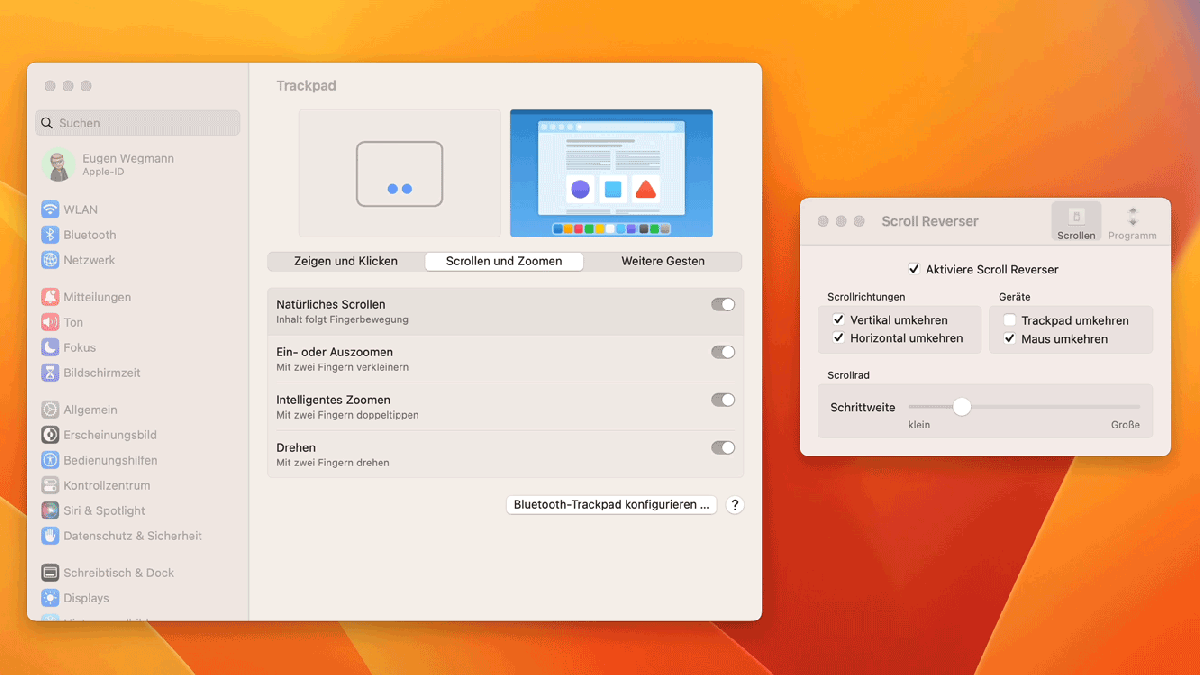Select Datenschutz & Sicherheit hand icon
The image size is (1200, 675).
[x=50, y=536]
